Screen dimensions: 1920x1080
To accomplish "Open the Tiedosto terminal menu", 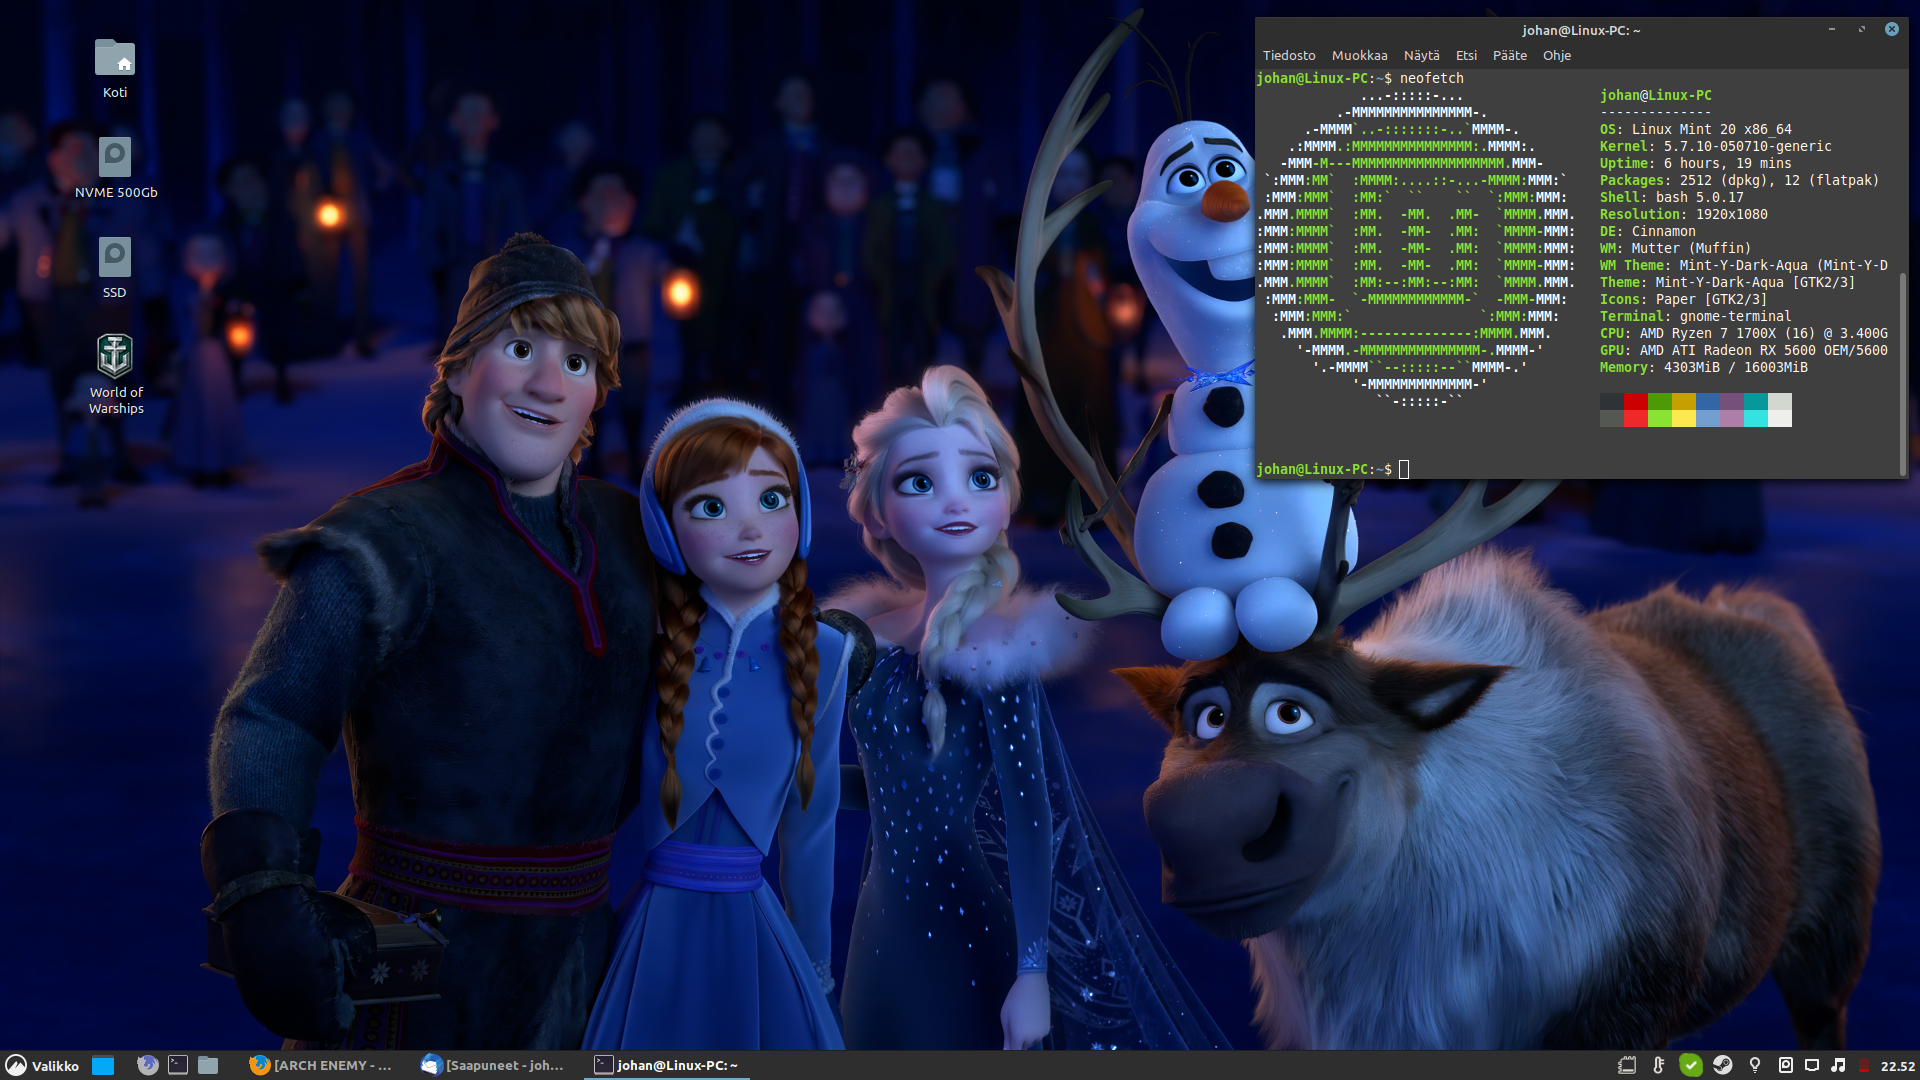I will click(x=1288, y=55).
